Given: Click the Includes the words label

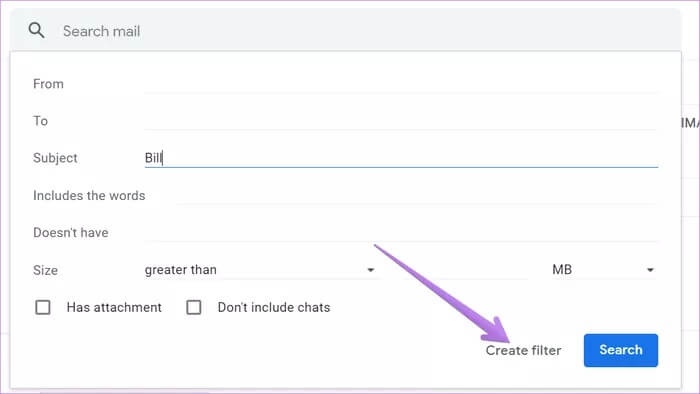Looking at the screenshot, I should click(89, 196).
